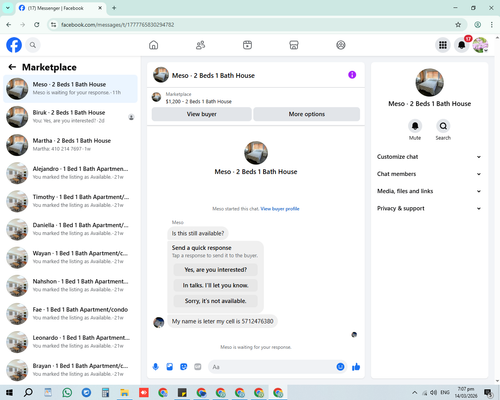The width and height of the screenshot is (500, 400).
Task: Open the Video/Reels icon in top navigation
Action: tap(247, 45)
